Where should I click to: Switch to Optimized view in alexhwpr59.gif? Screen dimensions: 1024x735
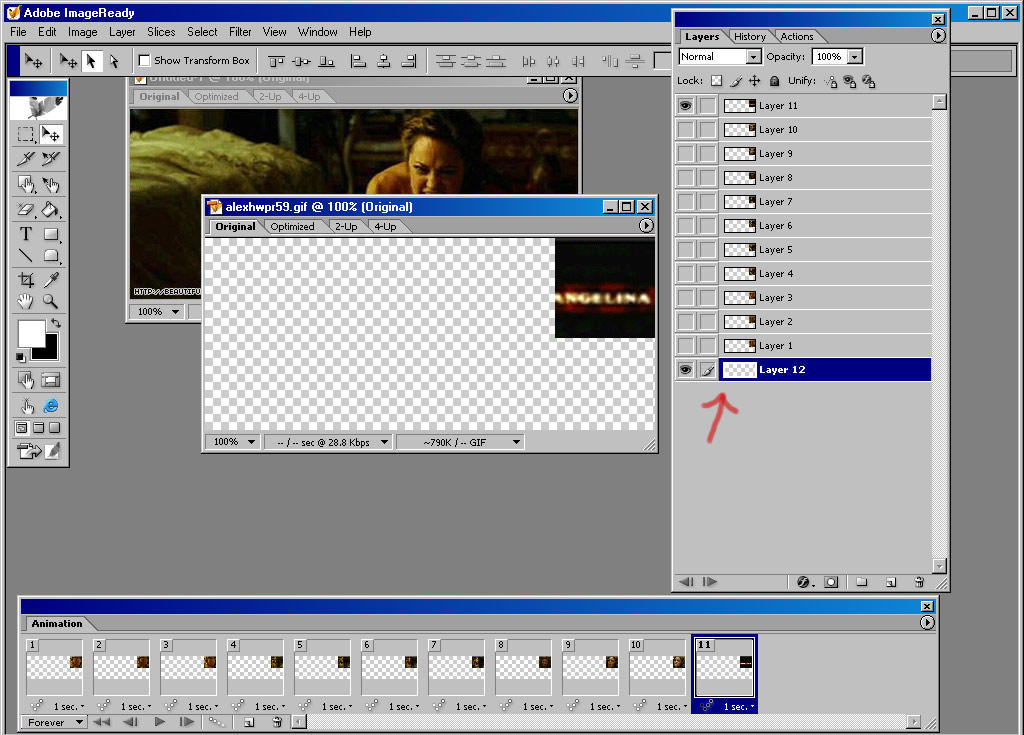292,227
